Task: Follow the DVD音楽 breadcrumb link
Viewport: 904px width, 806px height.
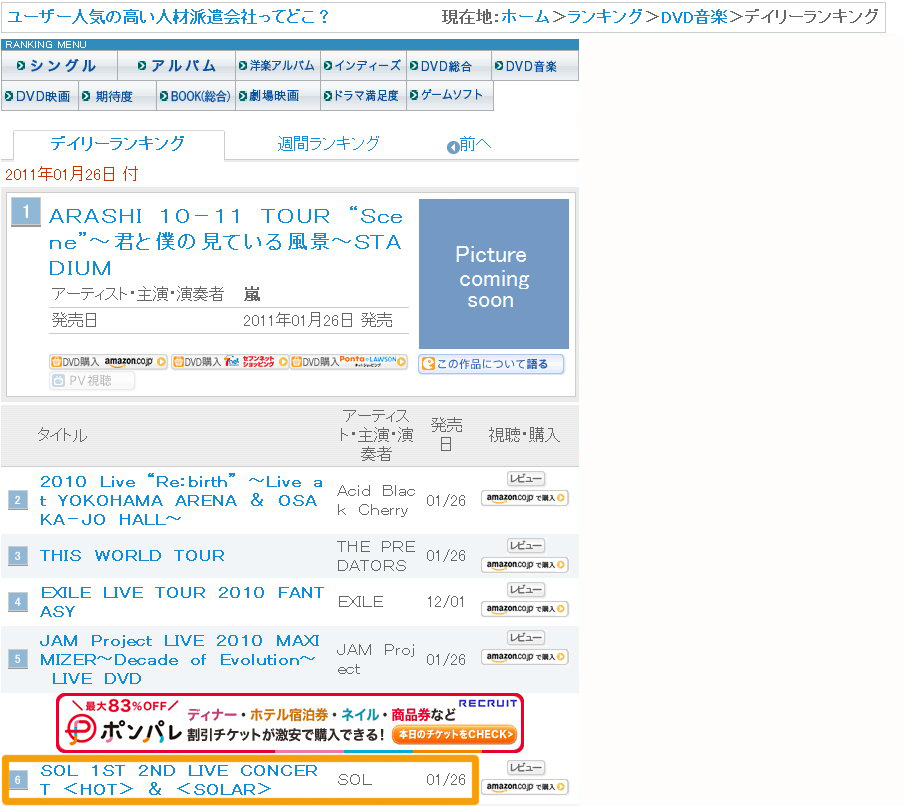Action: coord(694,17)
